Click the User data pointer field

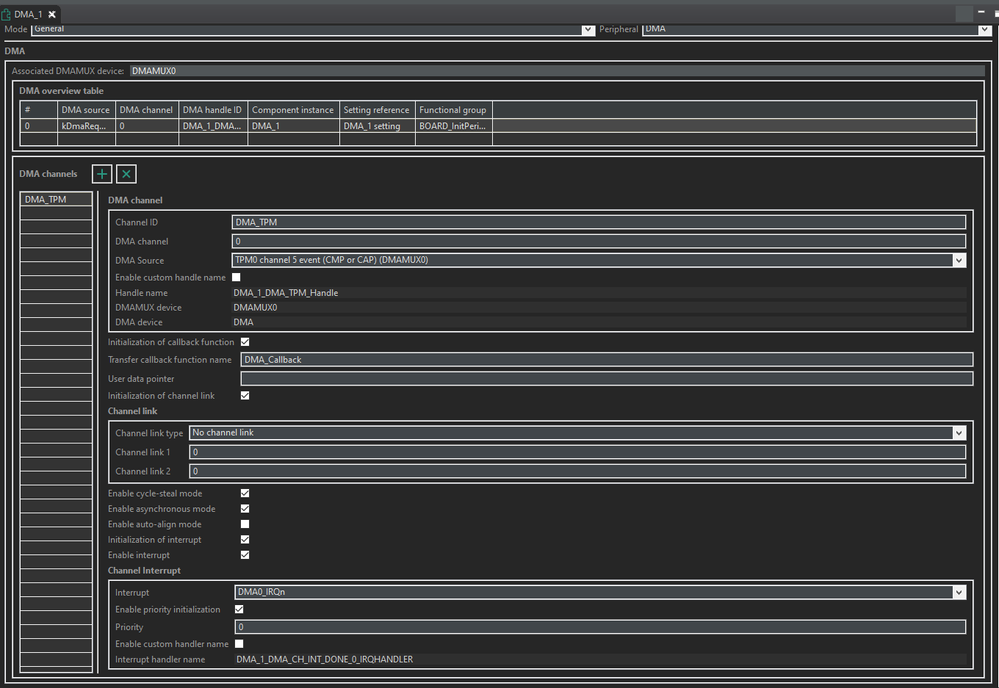click(x=607, y=379)
